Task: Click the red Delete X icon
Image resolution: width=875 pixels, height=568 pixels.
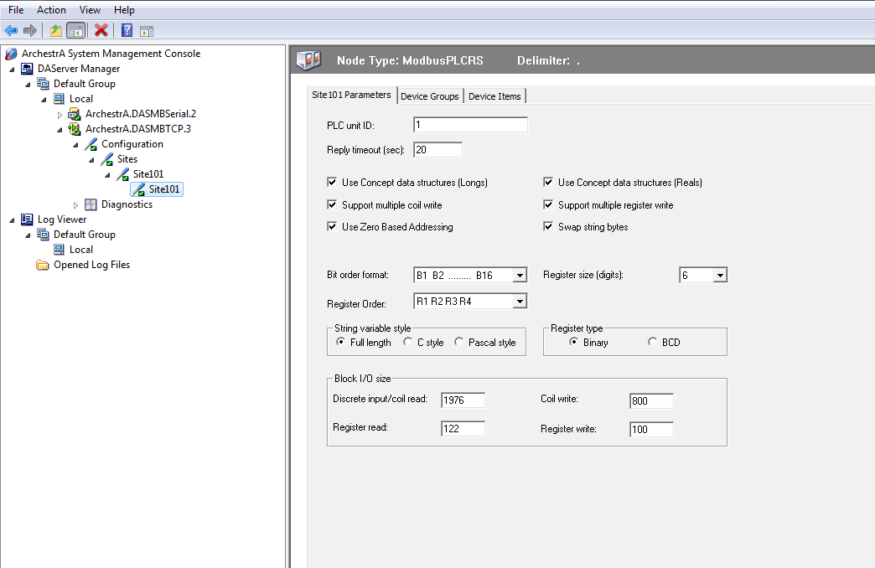Action: click(x=101, y=30)
